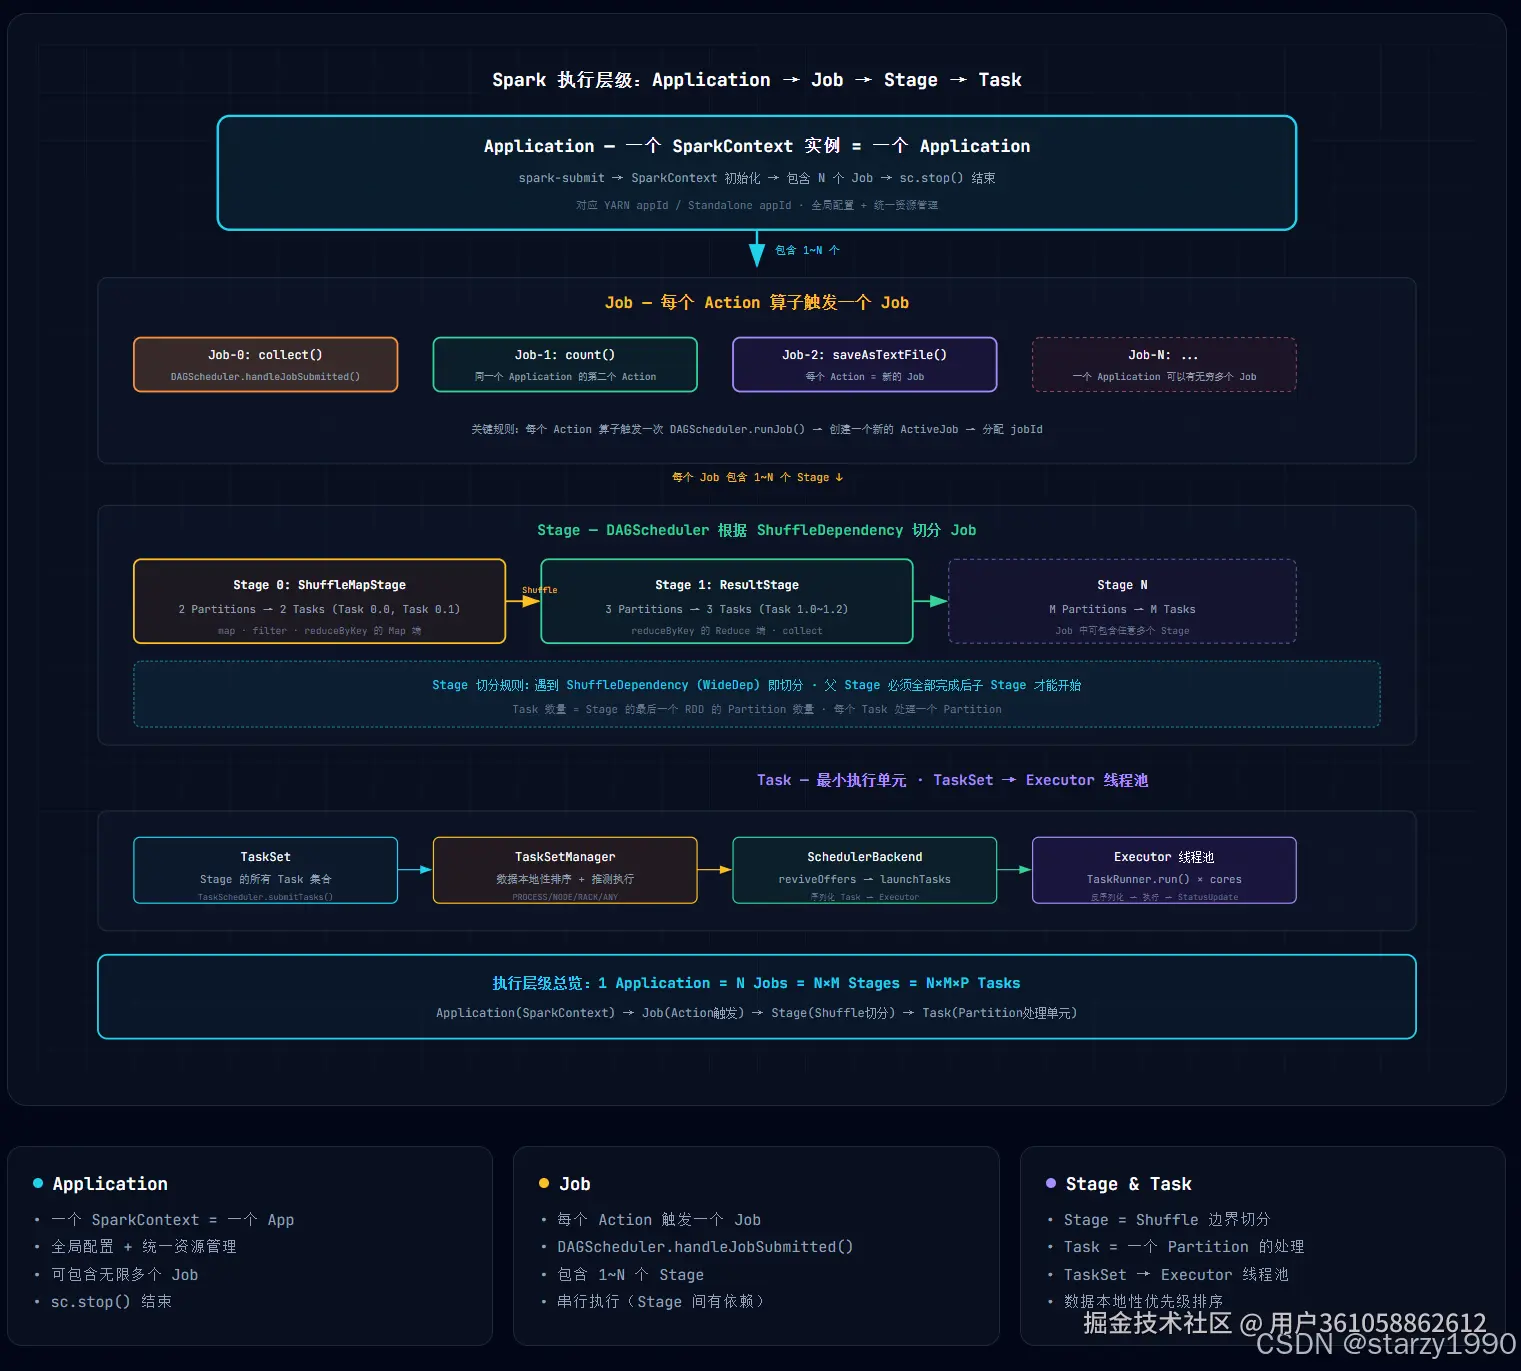Click bullet 'sc.stop() 结束'

(111, 1302)
